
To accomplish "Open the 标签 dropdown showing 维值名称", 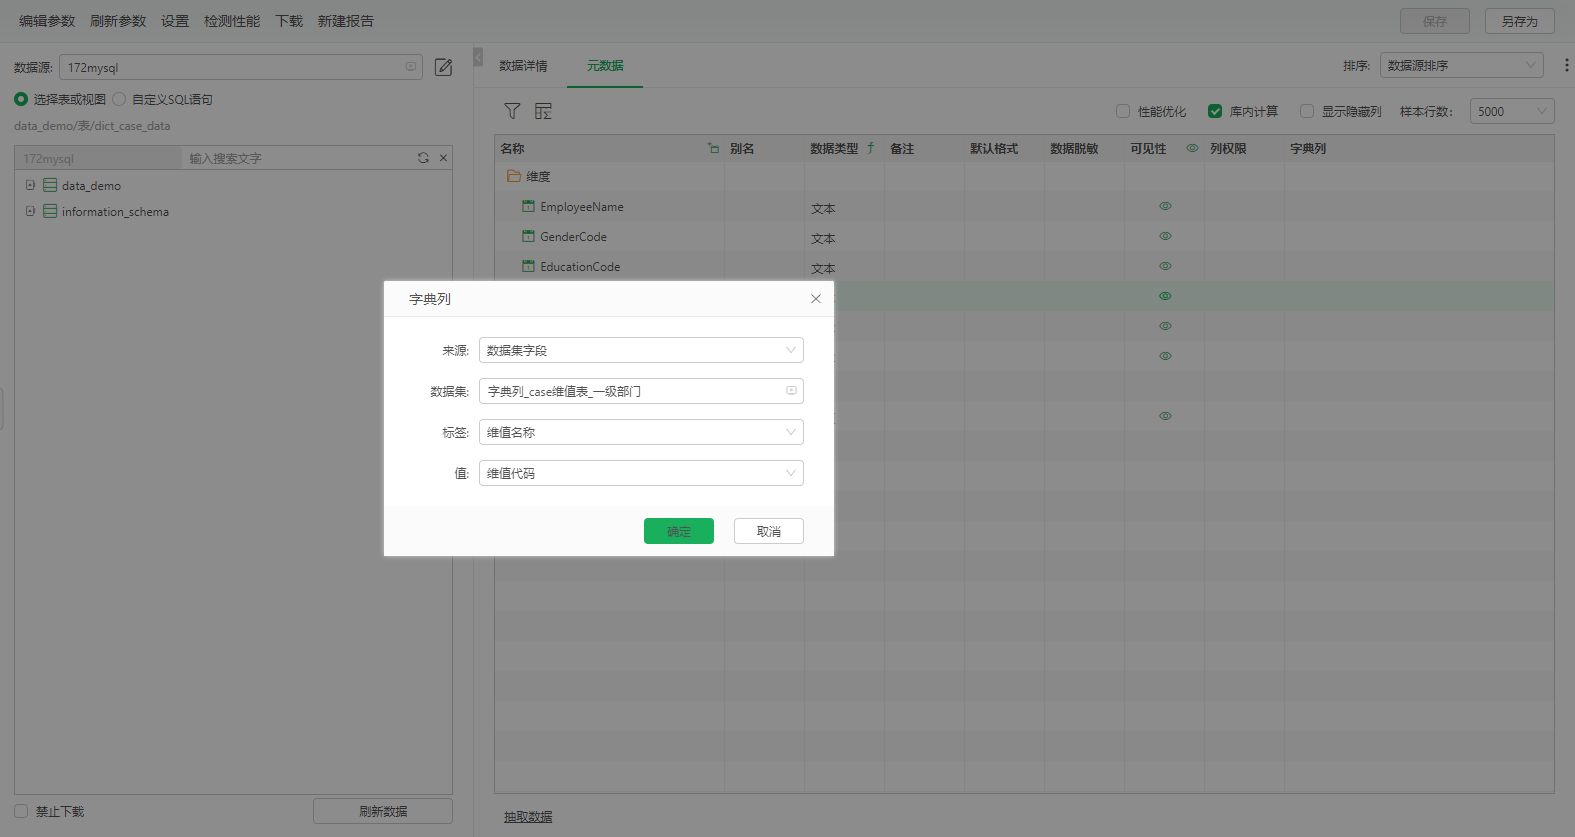I will pyautogui.click(x=641, y=432).
